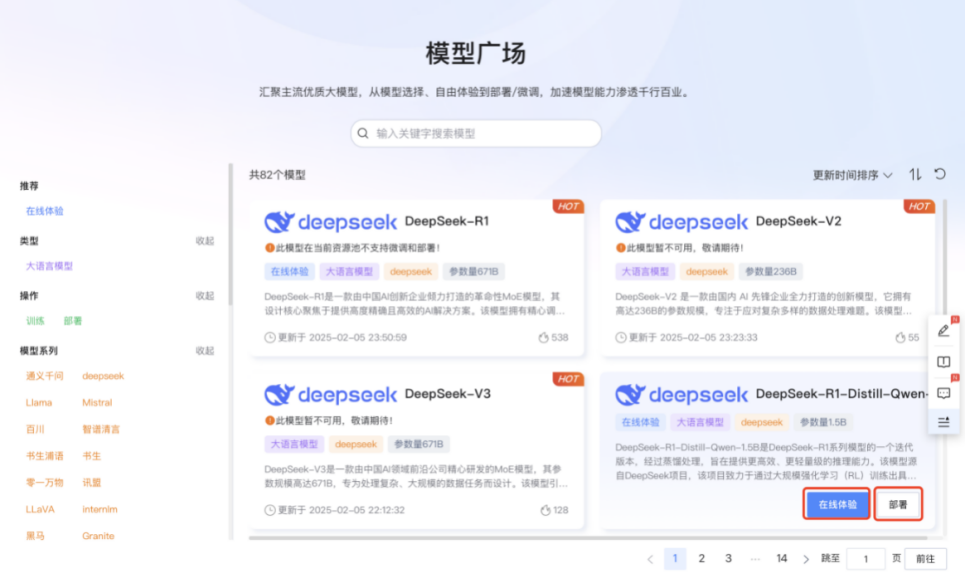Focus the model keyword search field

coord(476,134)
